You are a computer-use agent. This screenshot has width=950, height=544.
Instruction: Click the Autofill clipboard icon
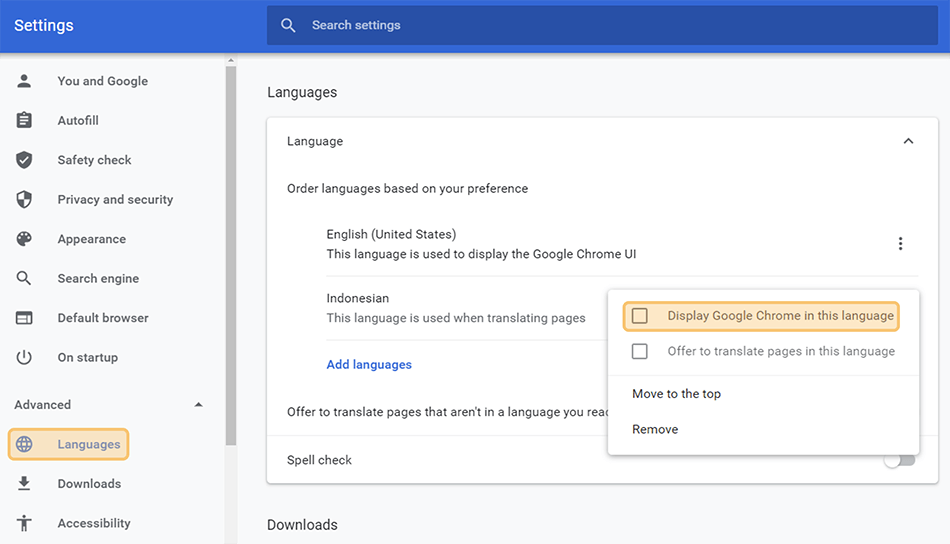24,121
